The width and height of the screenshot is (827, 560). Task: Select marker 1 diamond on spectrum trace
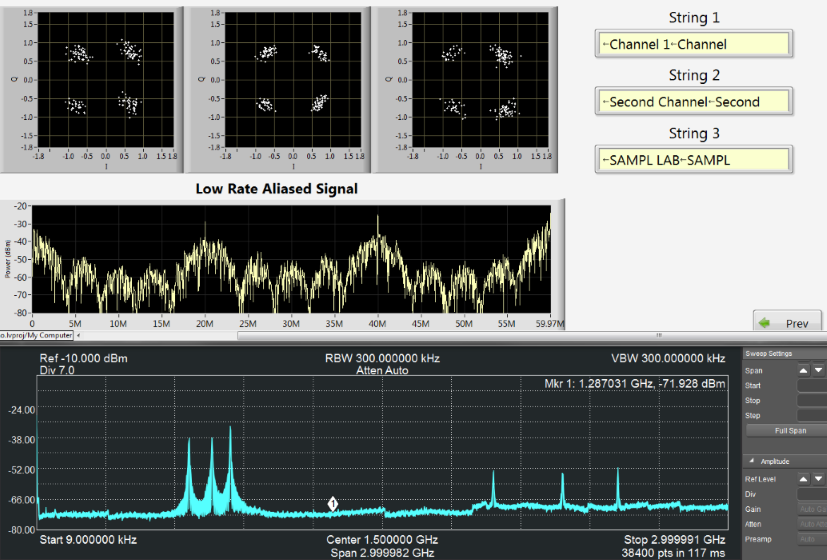[333, 503]
